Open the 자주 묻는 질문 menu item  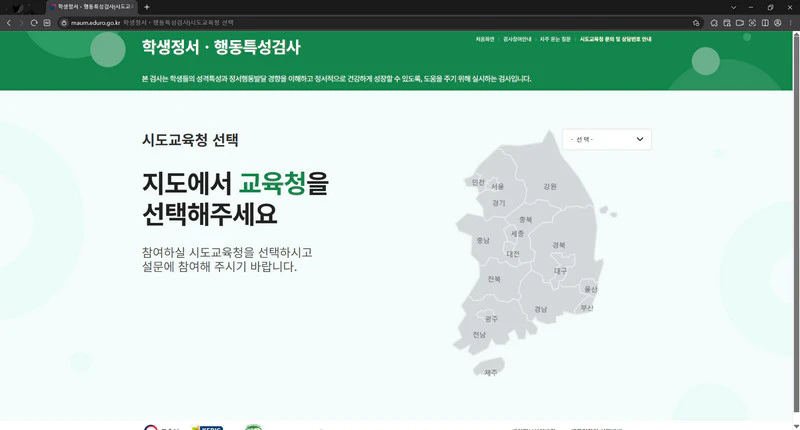click(x=555, y=39)
